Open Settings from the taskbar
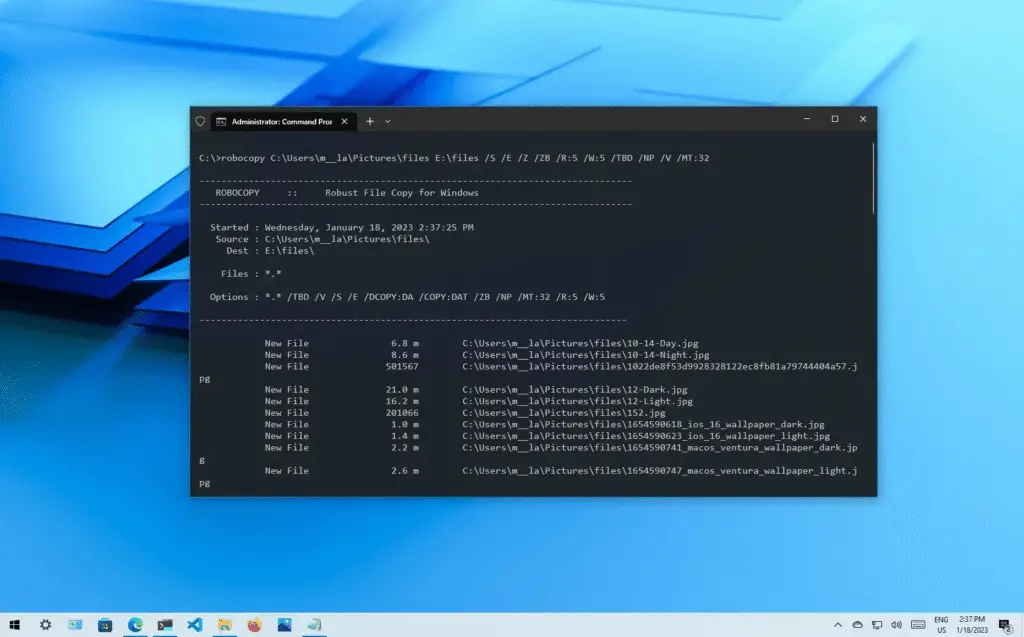Image resolution: width=1024 pixels, height=637 pixels. [46, 625]
